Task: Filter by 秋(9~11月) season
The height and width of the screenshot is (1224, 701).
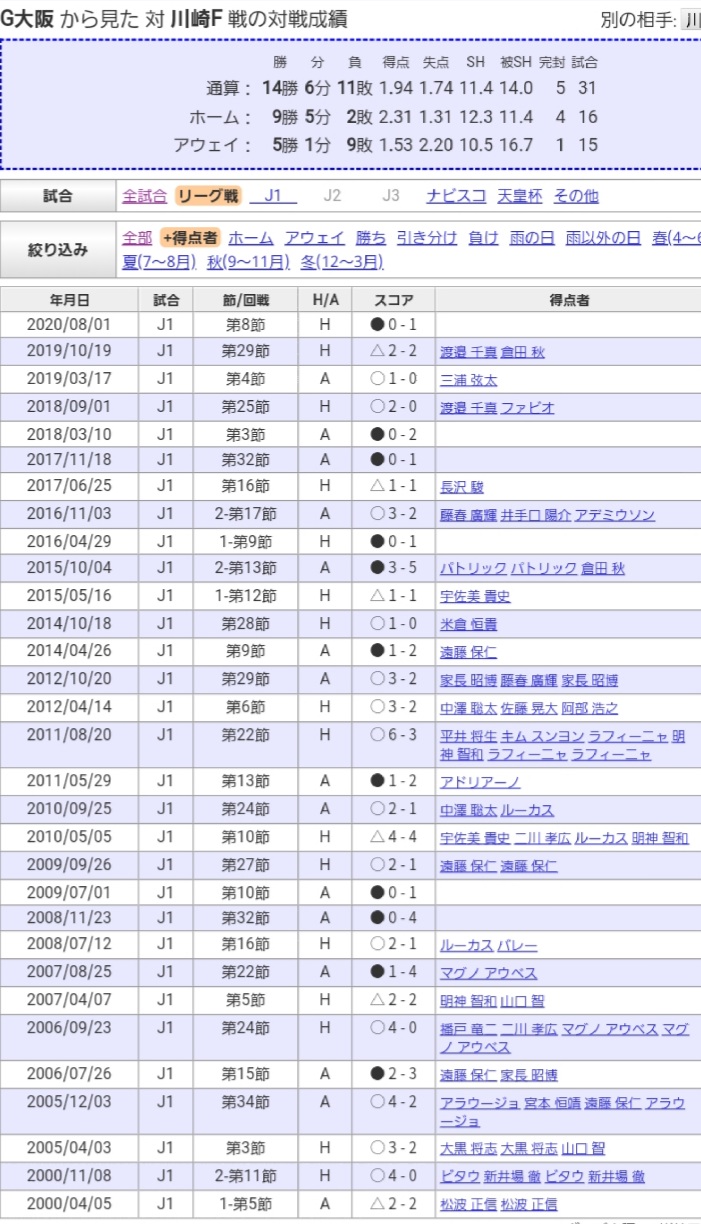Action: [x=248, y=262]
